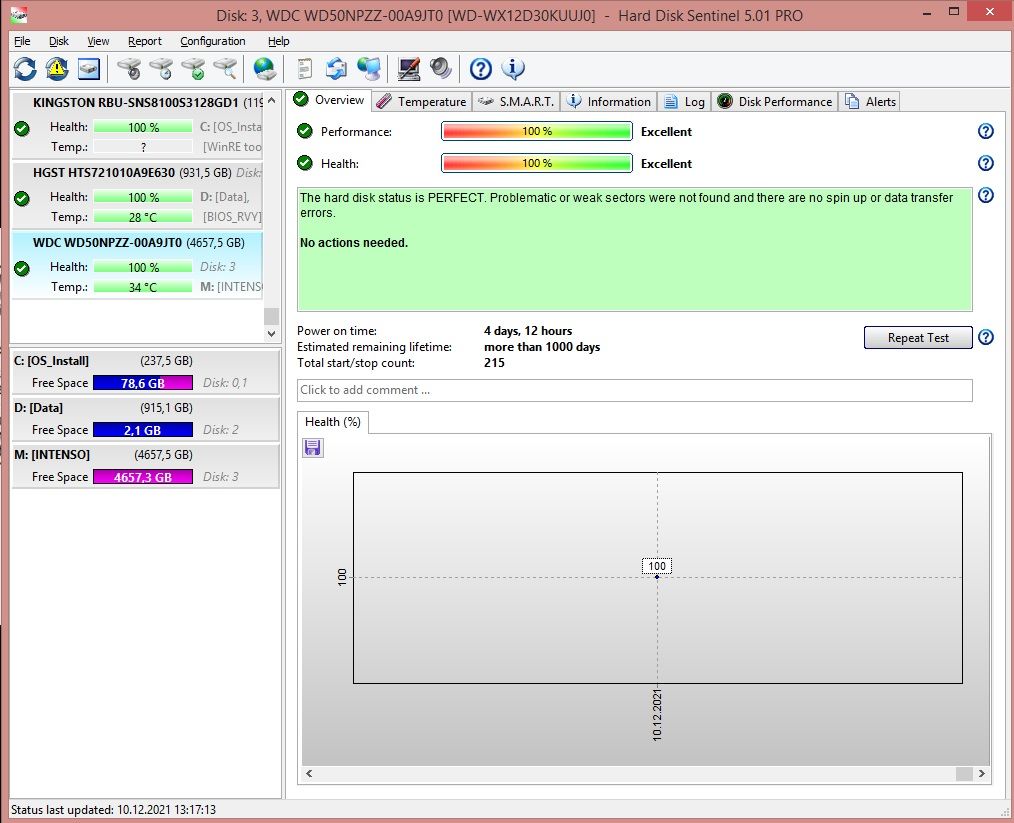The width and height of the screenshot is (1014, 823).
Task: Click the blue question mark toolbar icon
Action: [x=480, y=69]
